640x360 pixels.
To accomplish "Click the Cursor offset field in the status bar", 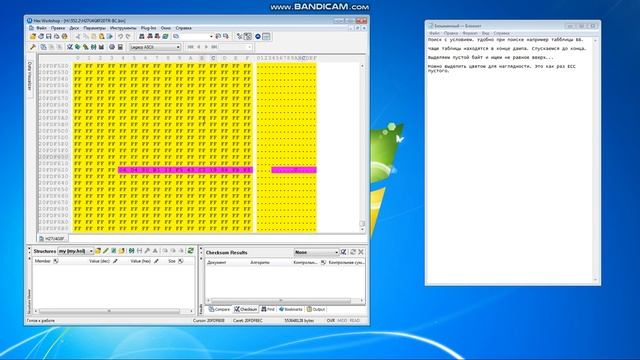I will tap(208, 321).
